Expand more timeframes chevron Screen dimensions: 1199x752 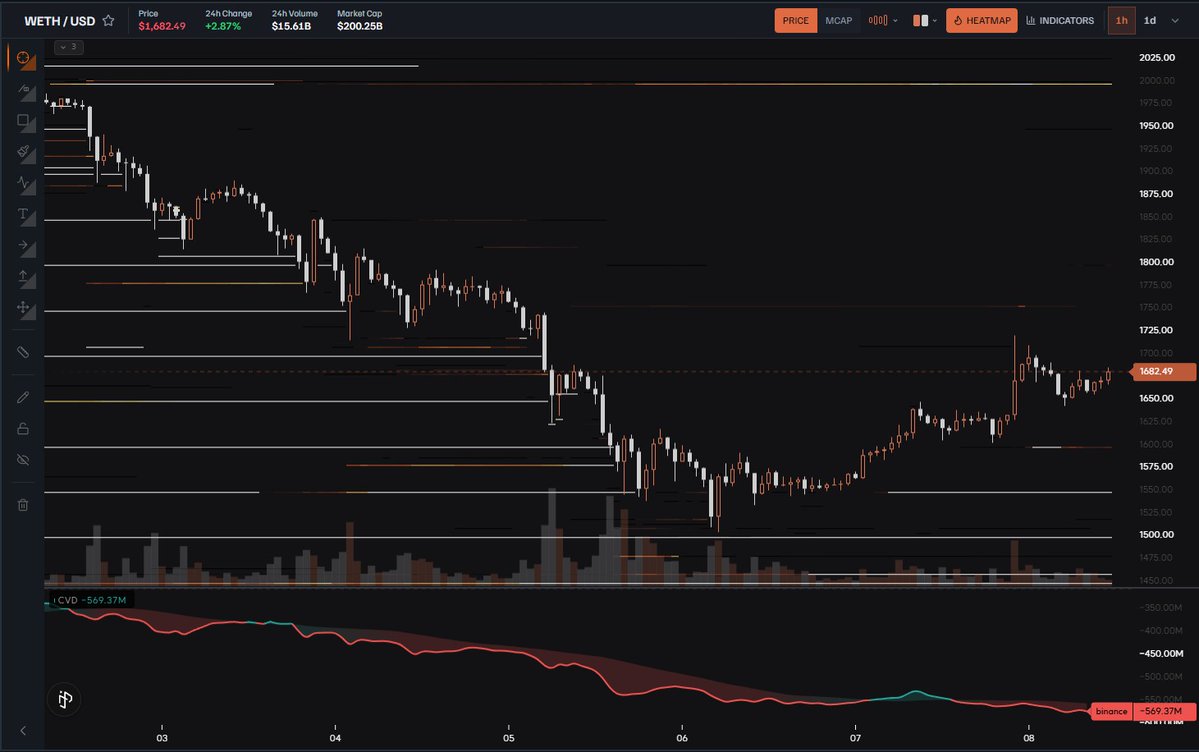(x=1175, y=21)
